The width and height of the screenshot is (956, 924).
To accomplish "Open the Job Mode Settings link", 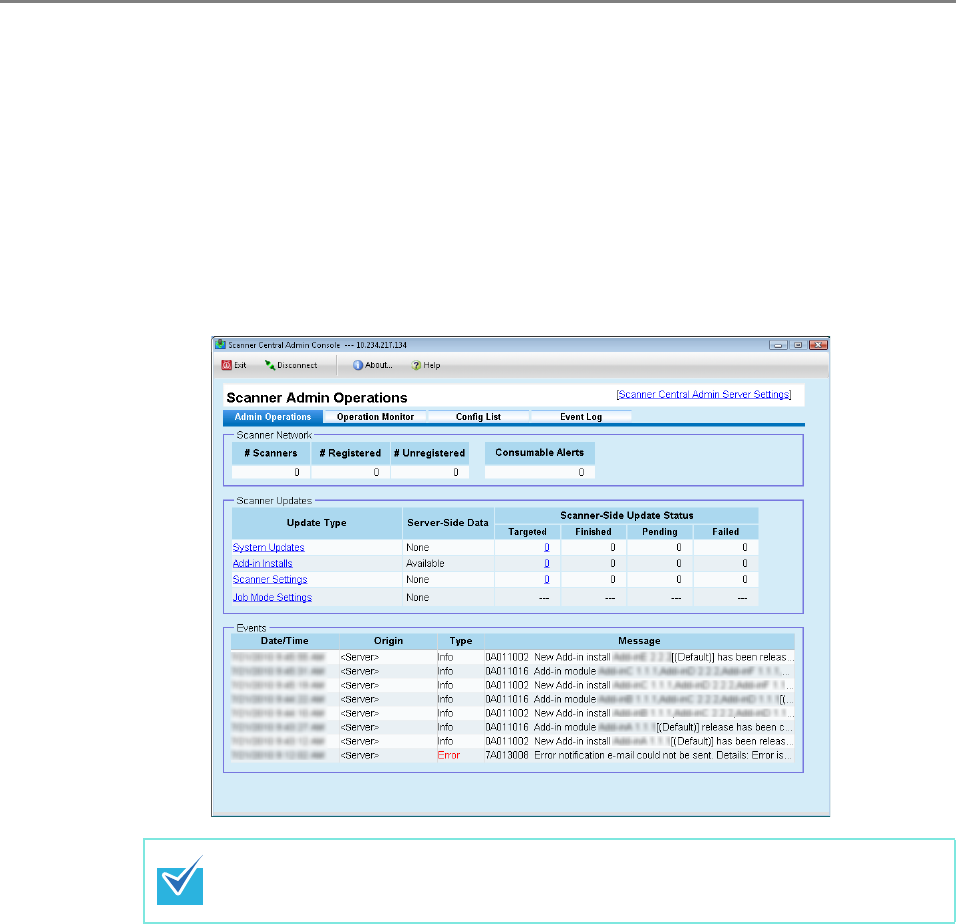I will 272,597.
